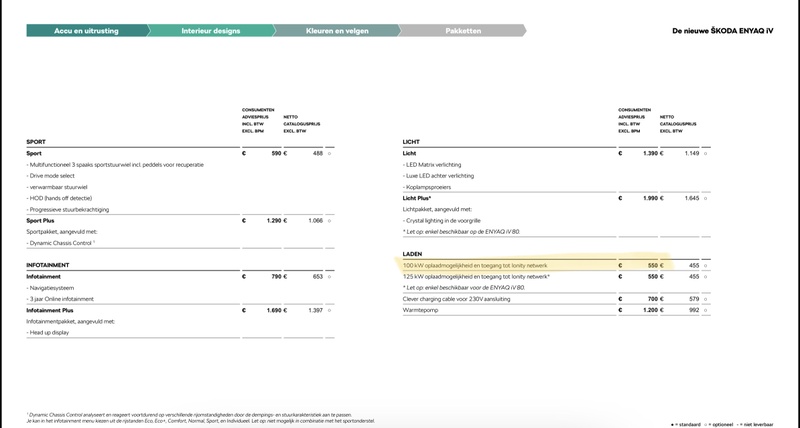Click Licht Plus price 1.990
Viewport: 800px width, 428px height.
[x=651, y=198]
